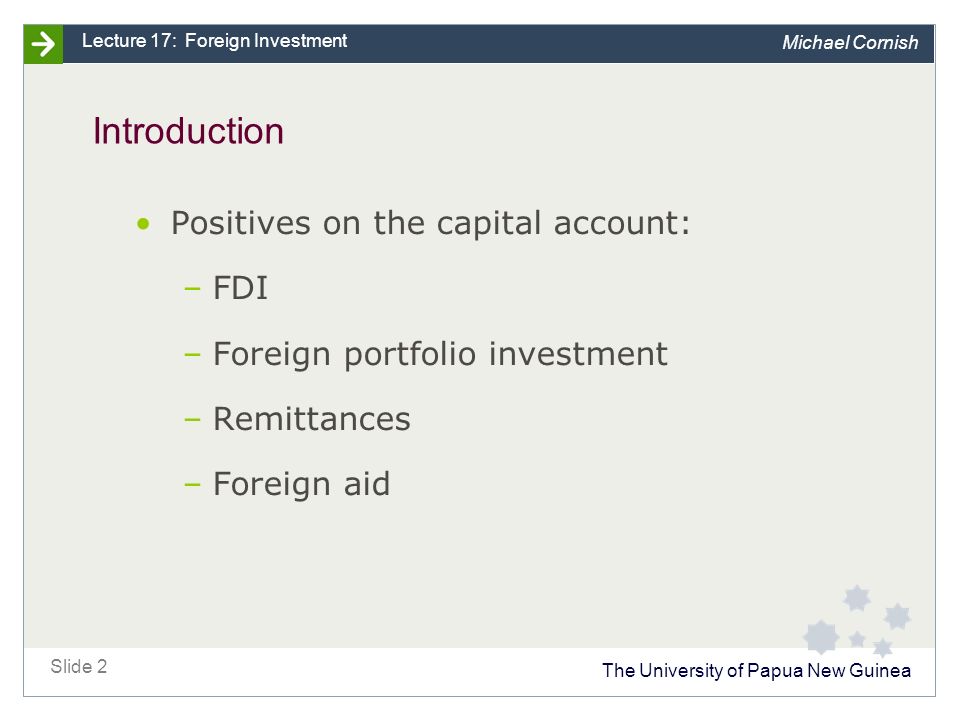Click the 'Remittances' bullet item
This screenshot has height=720, width=960.
[312, 419]
